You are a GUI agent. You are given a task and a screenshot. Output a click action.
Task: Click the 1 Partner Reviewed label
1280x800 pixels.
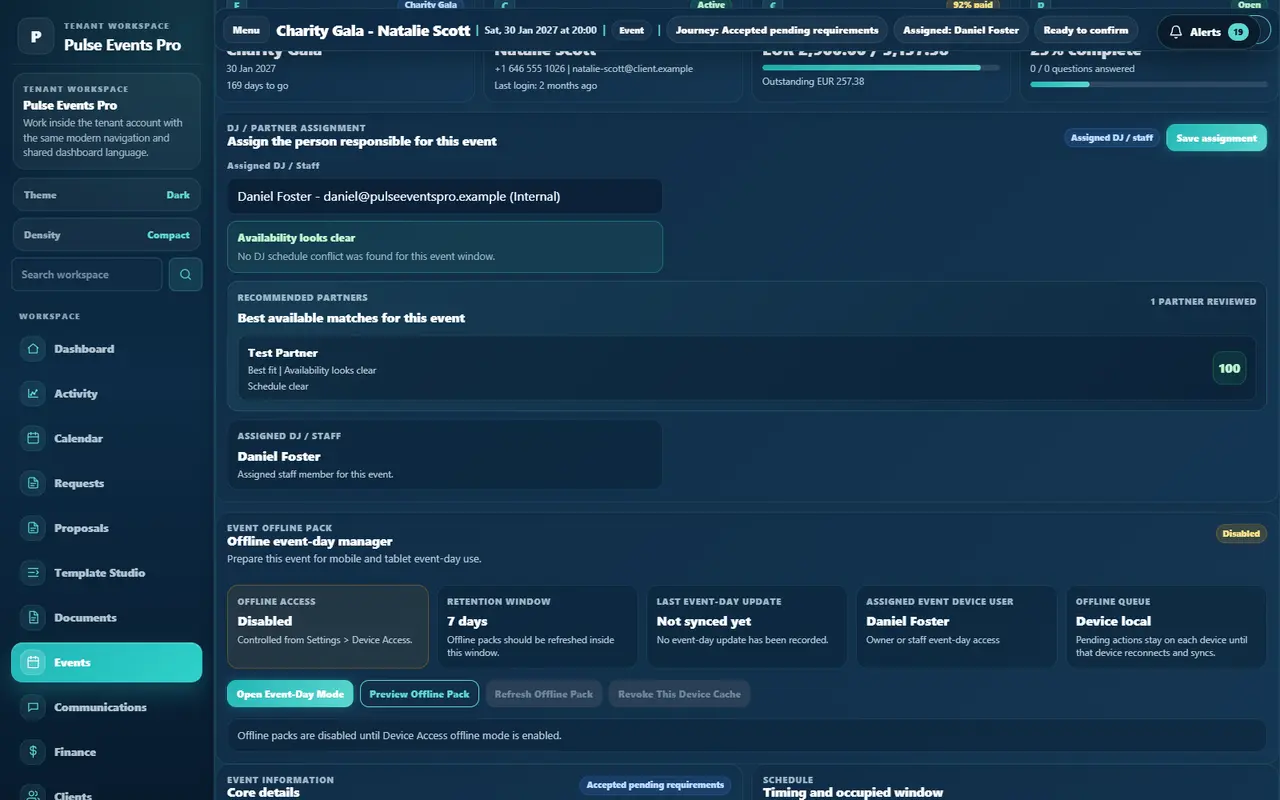coord(1203,301)
